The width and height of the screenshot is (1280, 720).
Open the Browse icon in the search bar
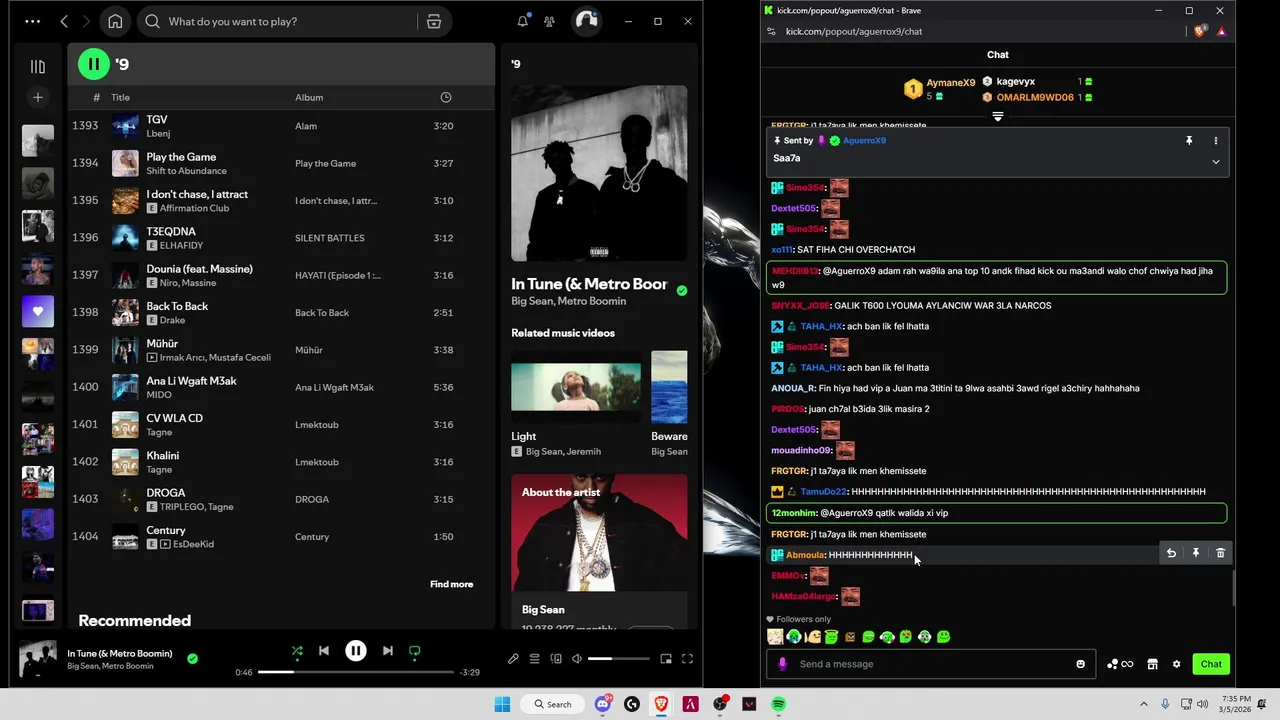434,21
